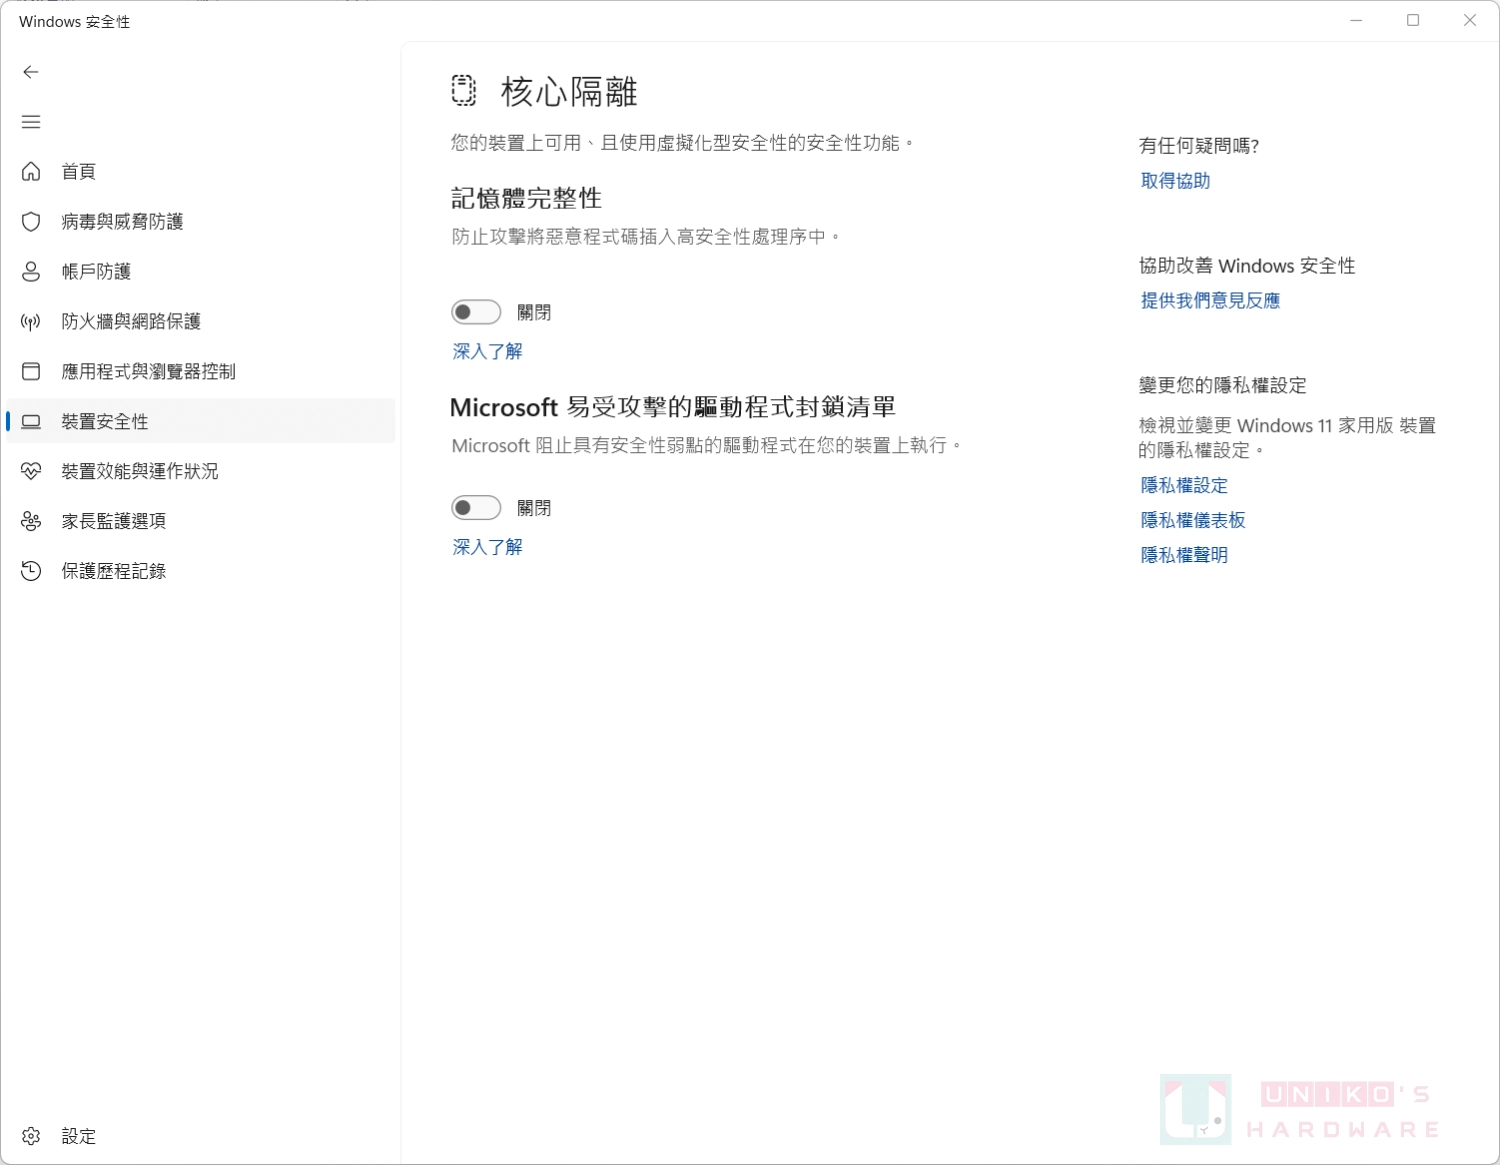Image resolution: width=1500 pixels, height=1165 pixels.
Task: Click the window icon for 應用程式與瀏覽器控制
Action: coord(31,372)
